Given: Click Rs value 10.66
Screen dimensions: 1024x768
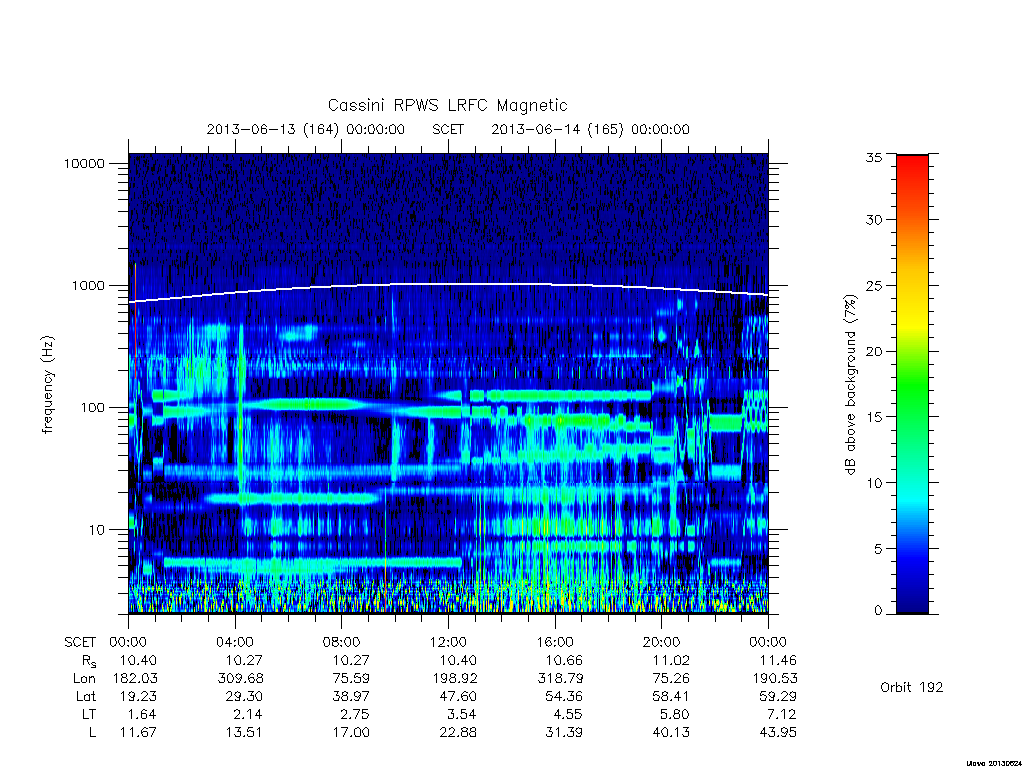Looking at the screenshot, I should point(564,660).
